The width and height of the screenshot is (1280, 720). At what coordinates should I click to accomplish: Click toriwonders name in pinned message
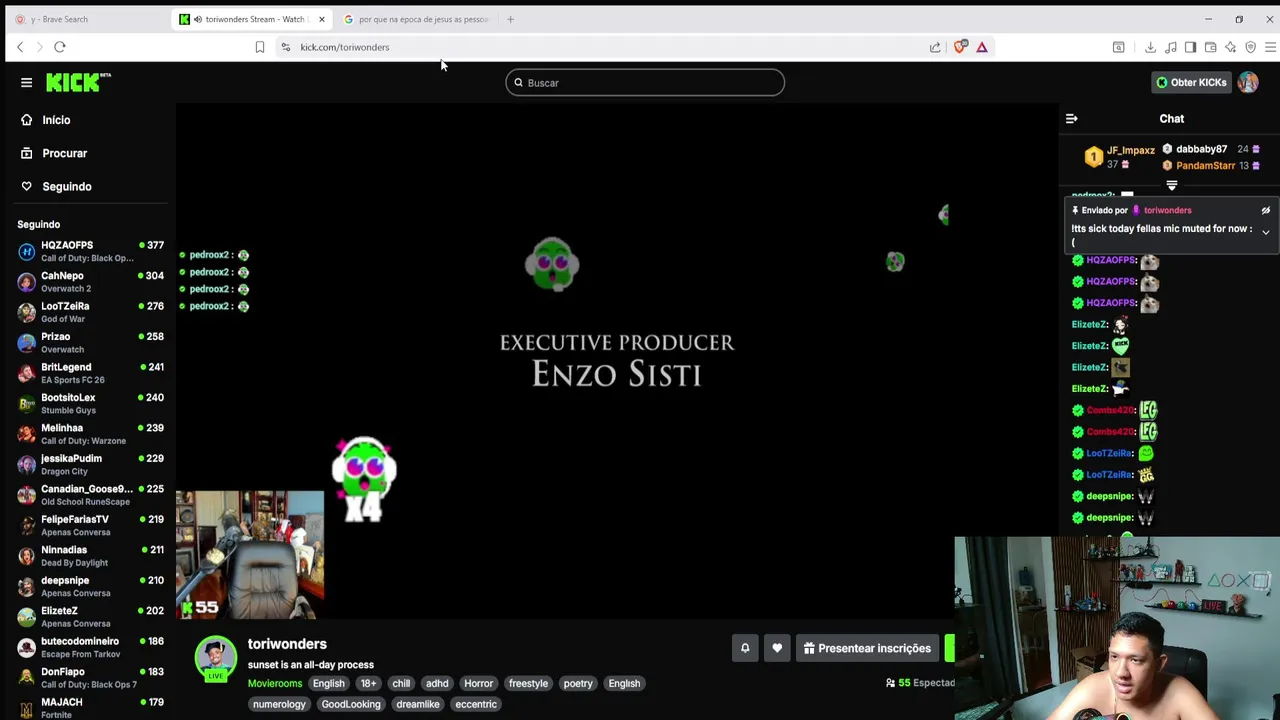coord(1167,211)
